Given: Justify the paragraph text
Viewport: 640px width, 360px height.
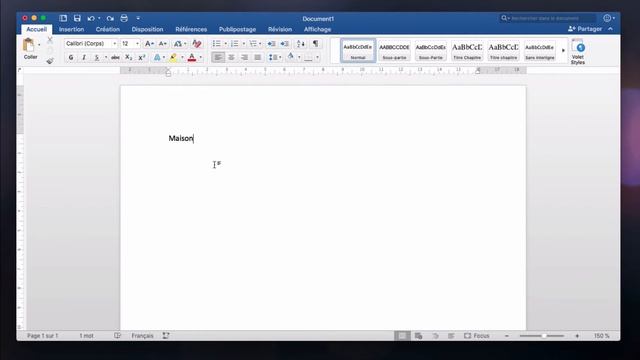Looking at the screenshot, I should [258, 58].
